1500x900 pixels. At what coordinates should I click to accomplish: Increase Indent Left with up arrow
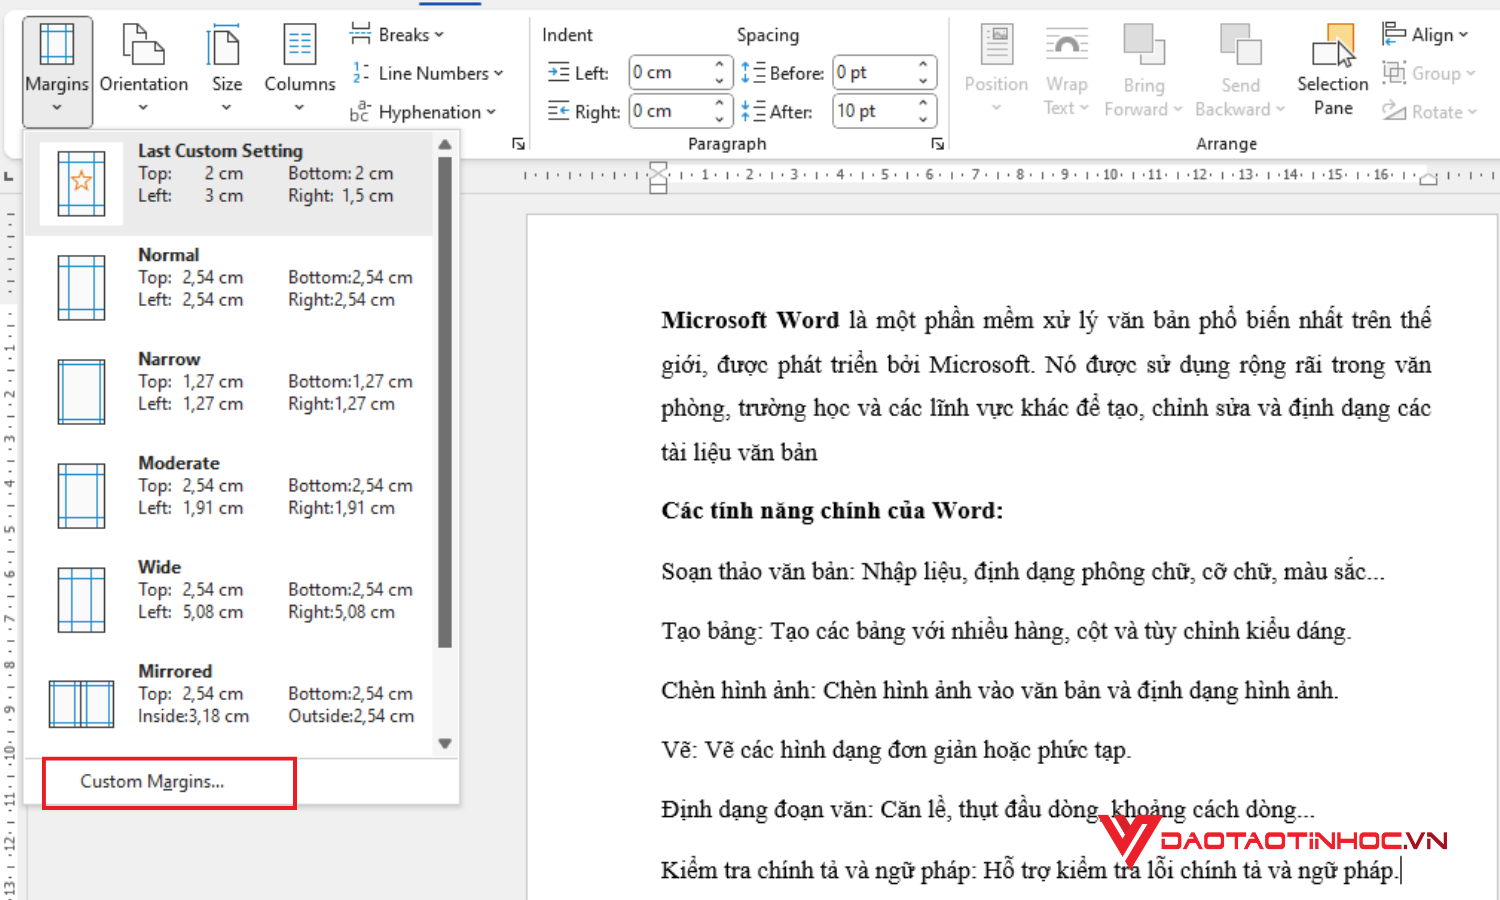[x=720, y=65]
